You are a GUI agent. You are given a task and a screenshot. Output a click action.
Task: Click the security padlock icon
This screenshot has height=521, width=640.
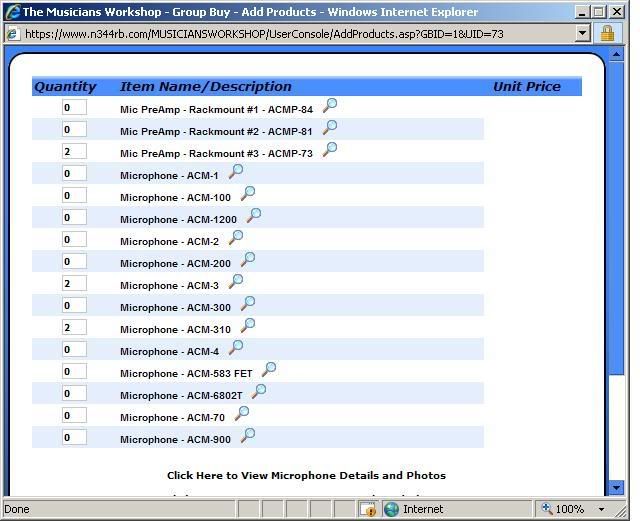(607, 33)
